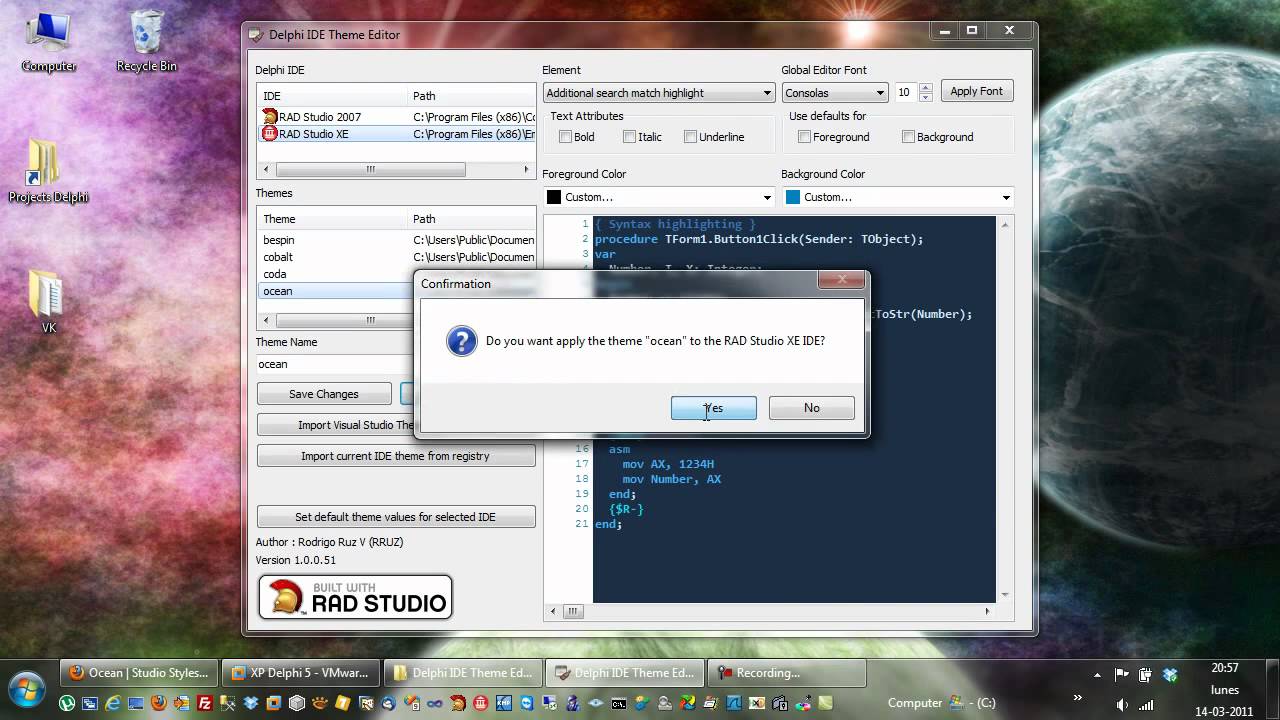Screen dimensions: 1280x720
Task: Launch Firefox from the quick launch bar
Action: (159, 703)
